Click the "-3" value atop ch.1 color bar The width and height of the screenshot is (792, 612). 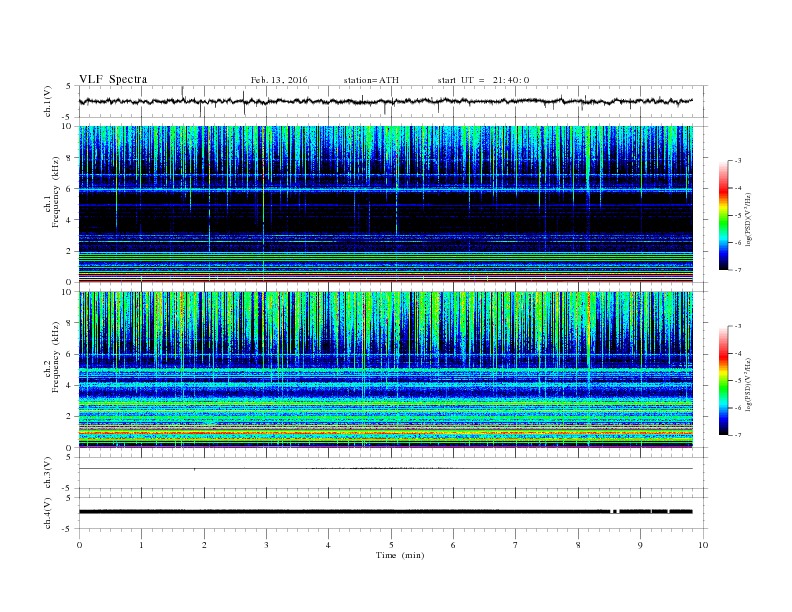(737, 161)
